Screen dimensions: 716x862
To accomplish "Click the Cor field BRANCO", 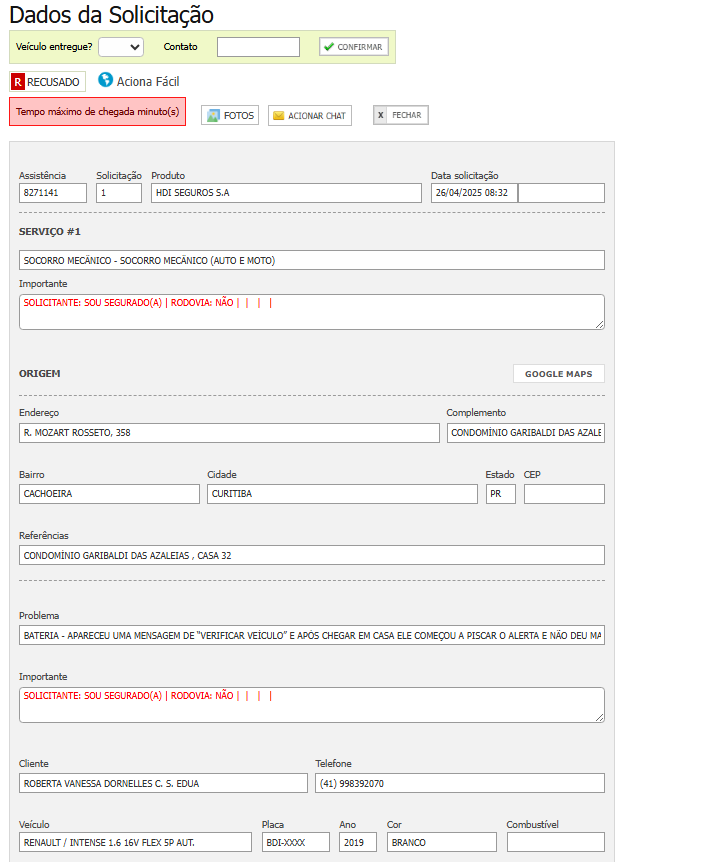I will (442, 842).
